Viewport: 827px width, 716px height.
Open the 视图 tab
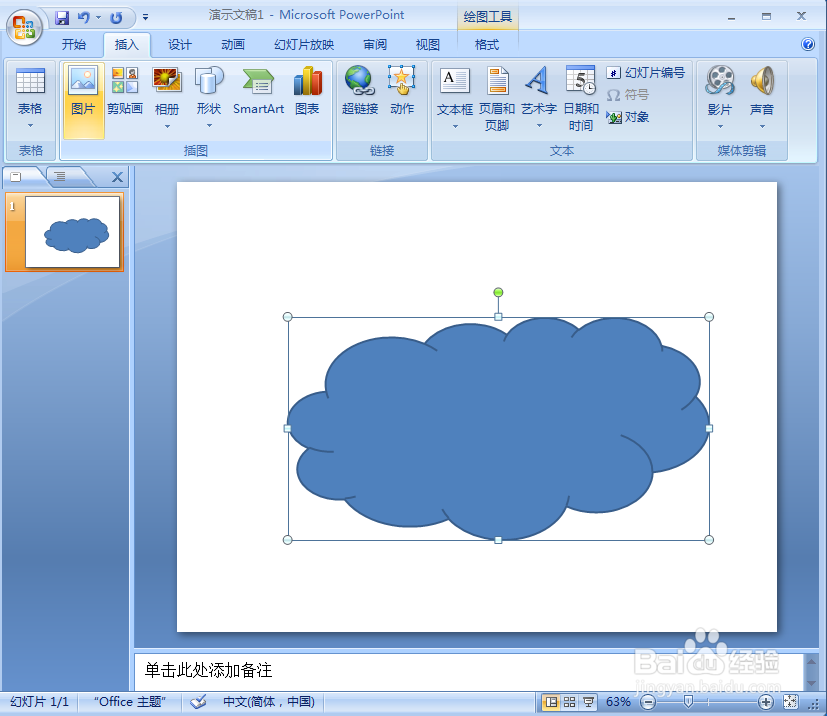click(x=428, y=45)
